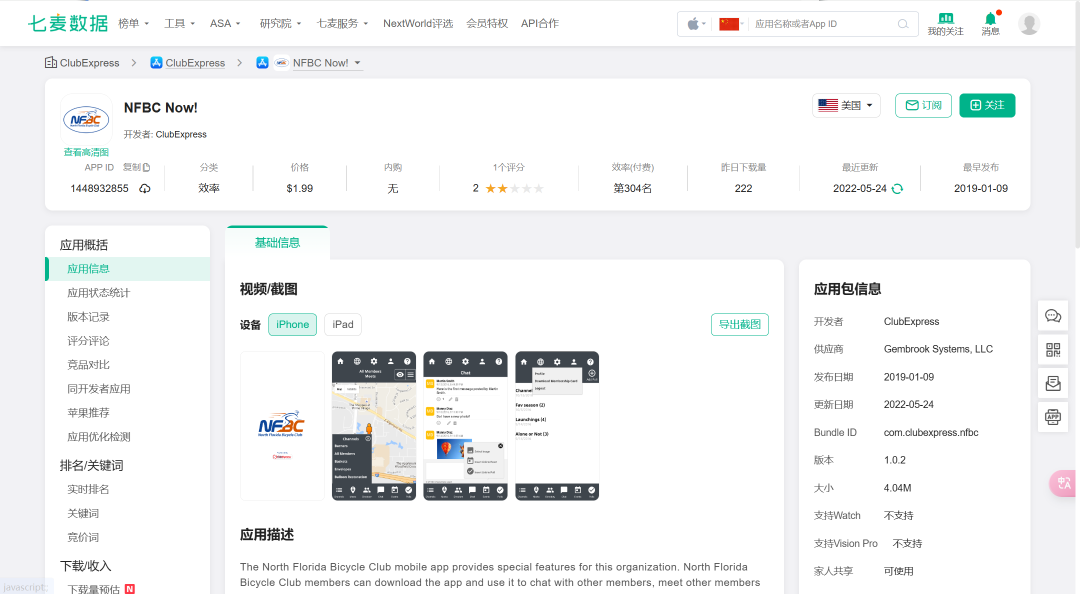Open the QR code floating icon
The height and width of the screenshot is (594, 1080).
pyautogui.click(x=1052, y=349)
